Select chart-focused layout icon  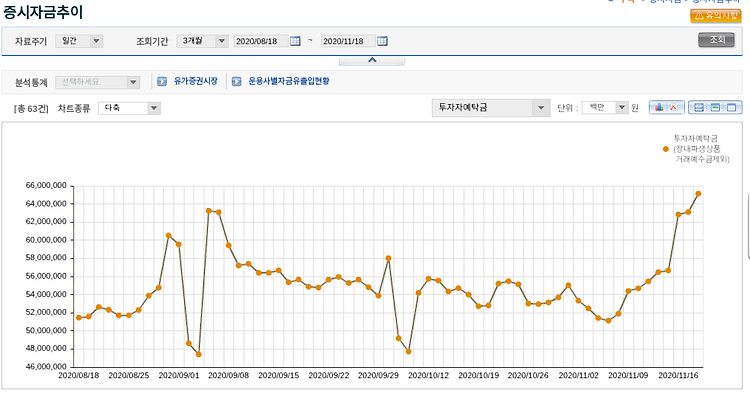coord(715,108)
